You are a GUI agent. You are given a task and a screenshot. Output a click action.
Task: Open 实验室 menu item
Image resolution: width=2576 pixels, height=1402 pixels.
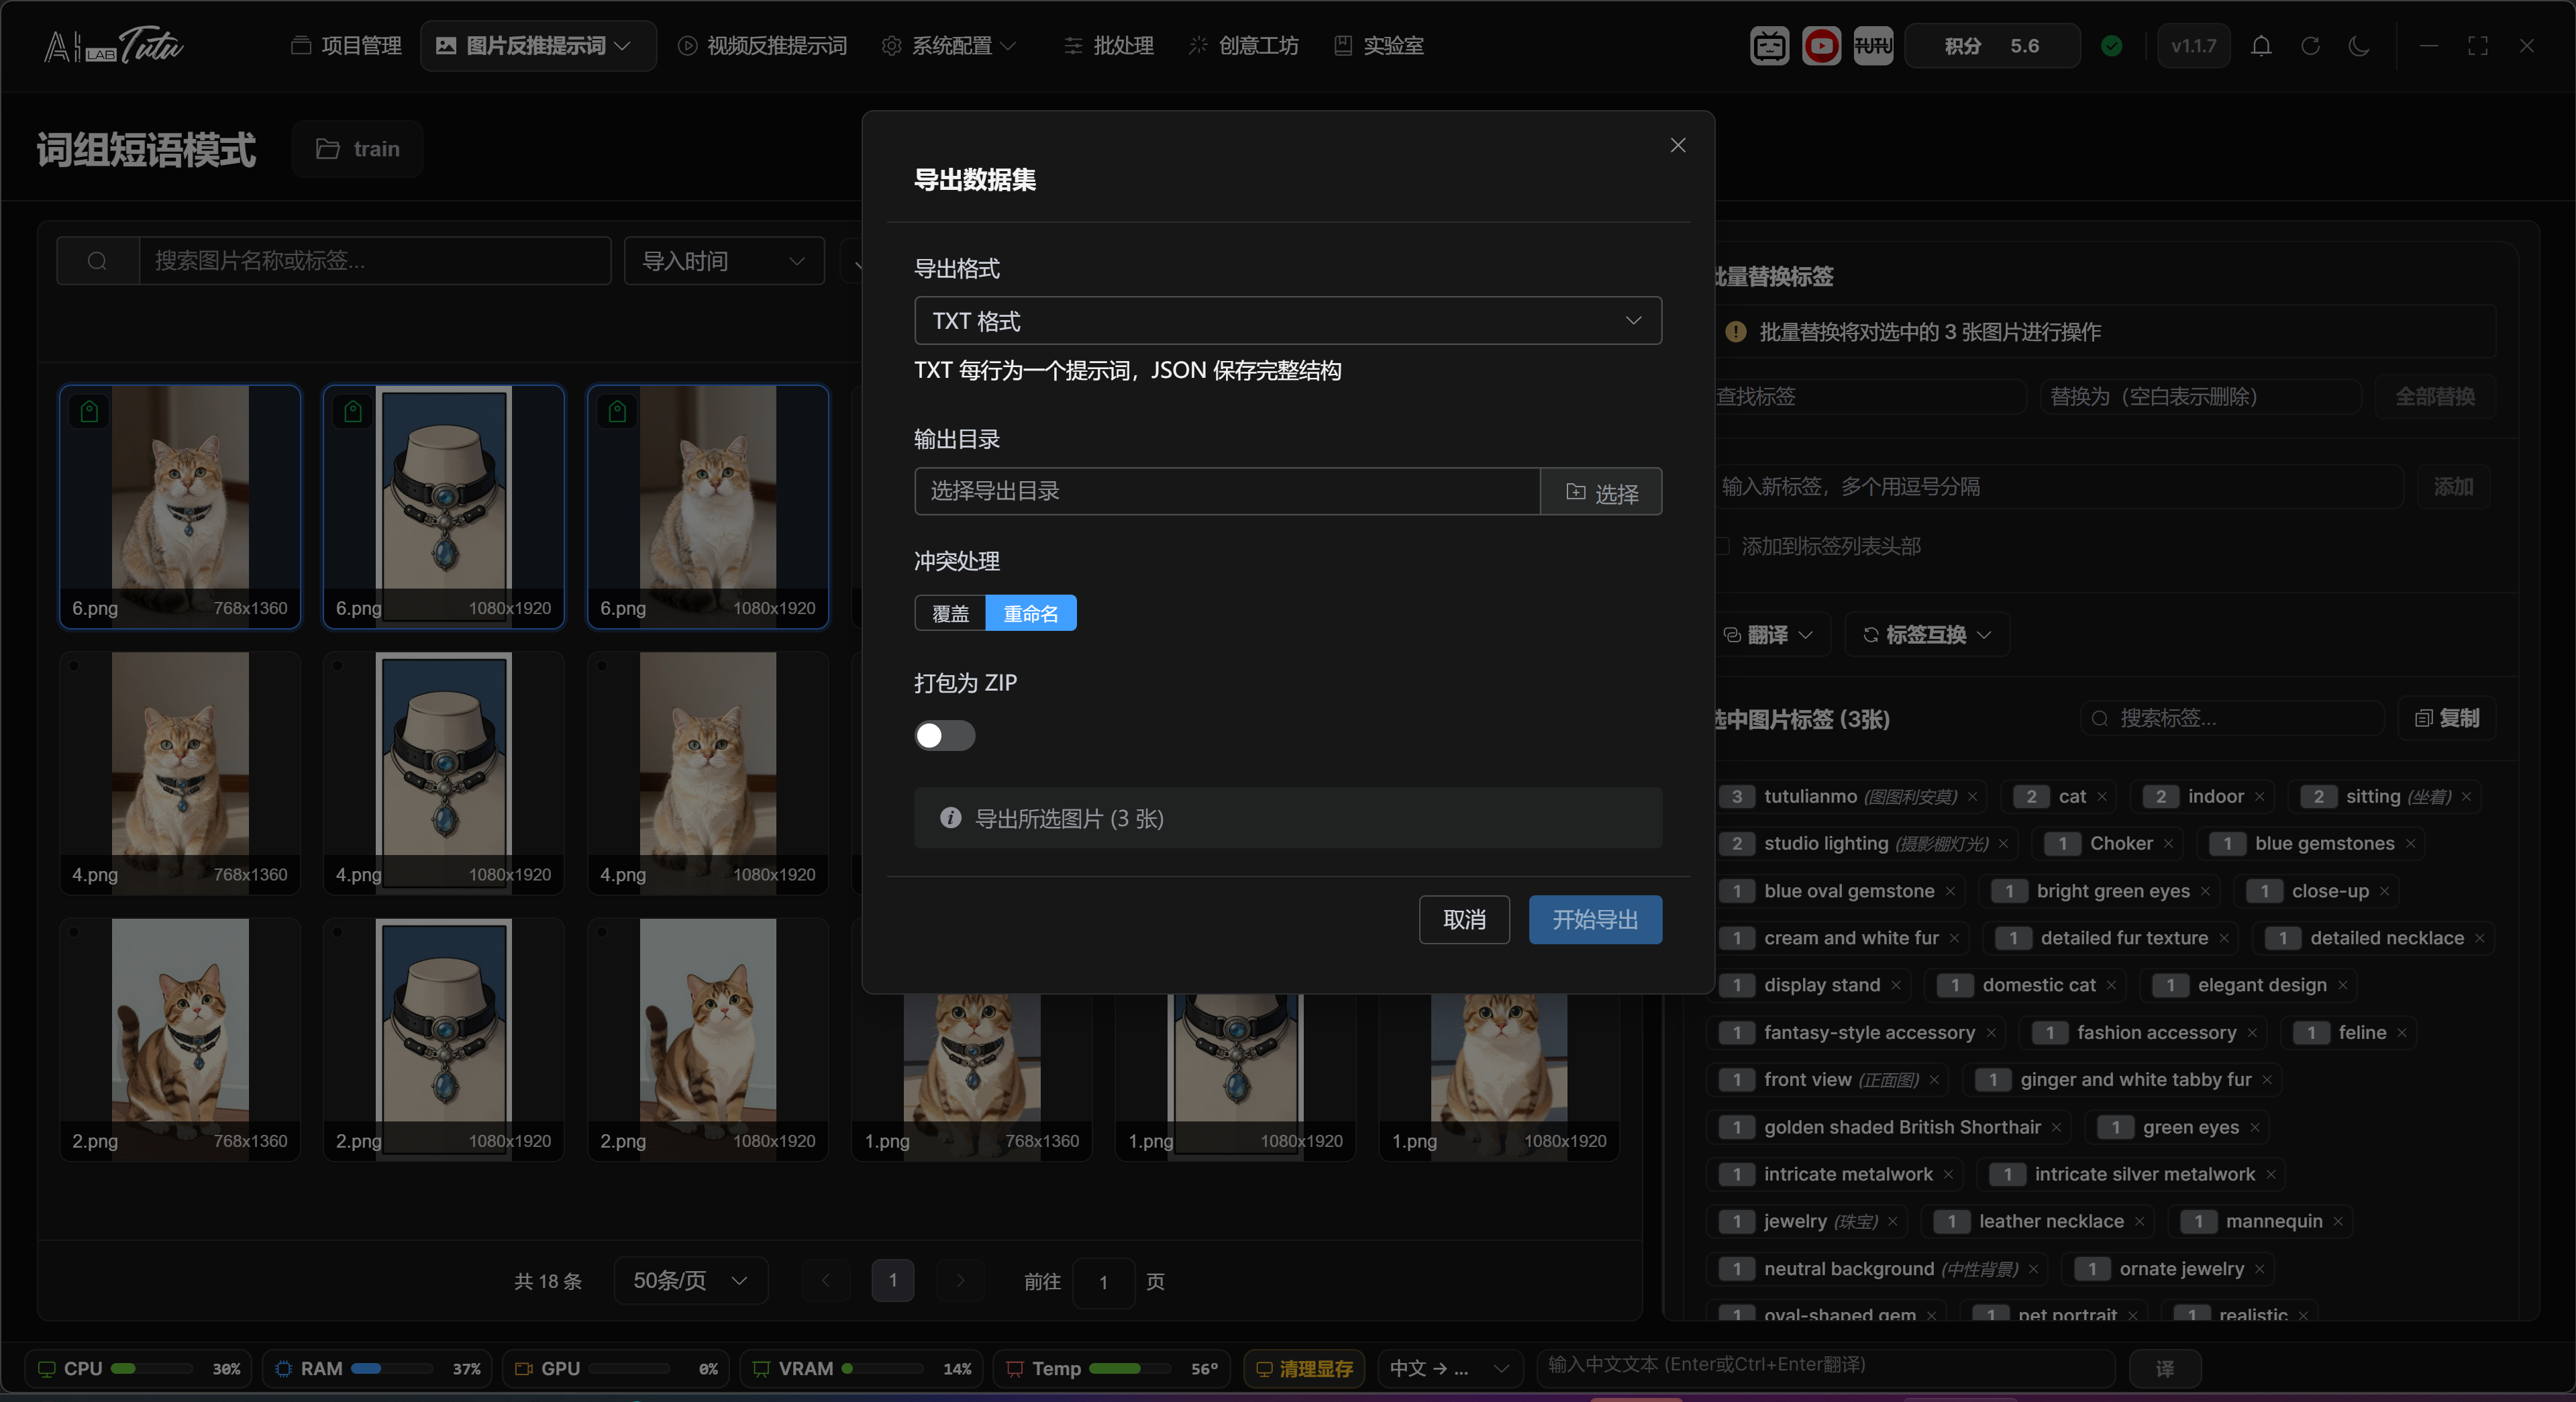(1379, 46)
